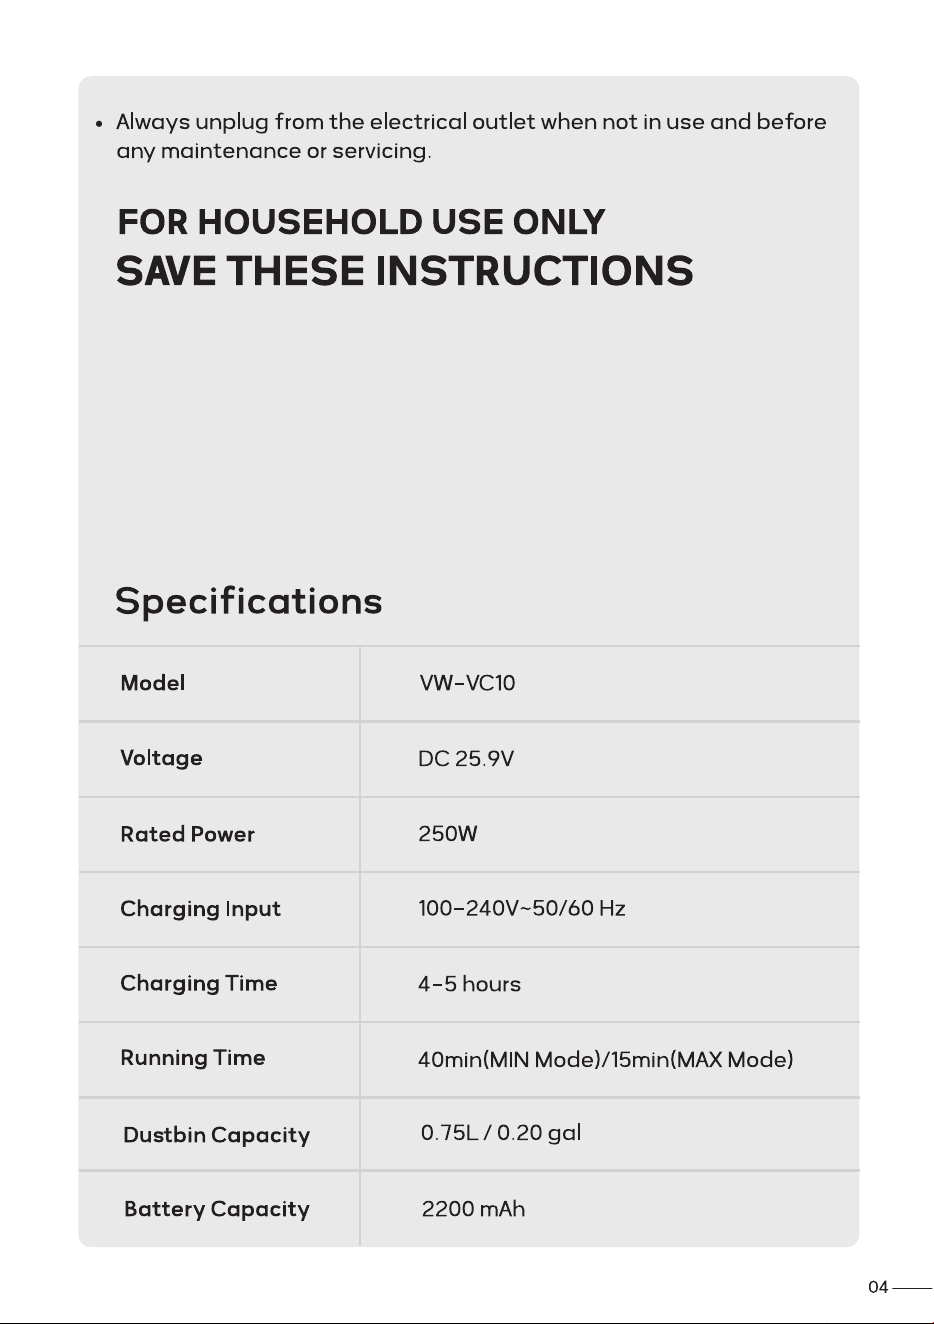The width and height of the screenshot is (934, 1324).
Task: Click the 'Model' row label
Action: coord(152,683)
